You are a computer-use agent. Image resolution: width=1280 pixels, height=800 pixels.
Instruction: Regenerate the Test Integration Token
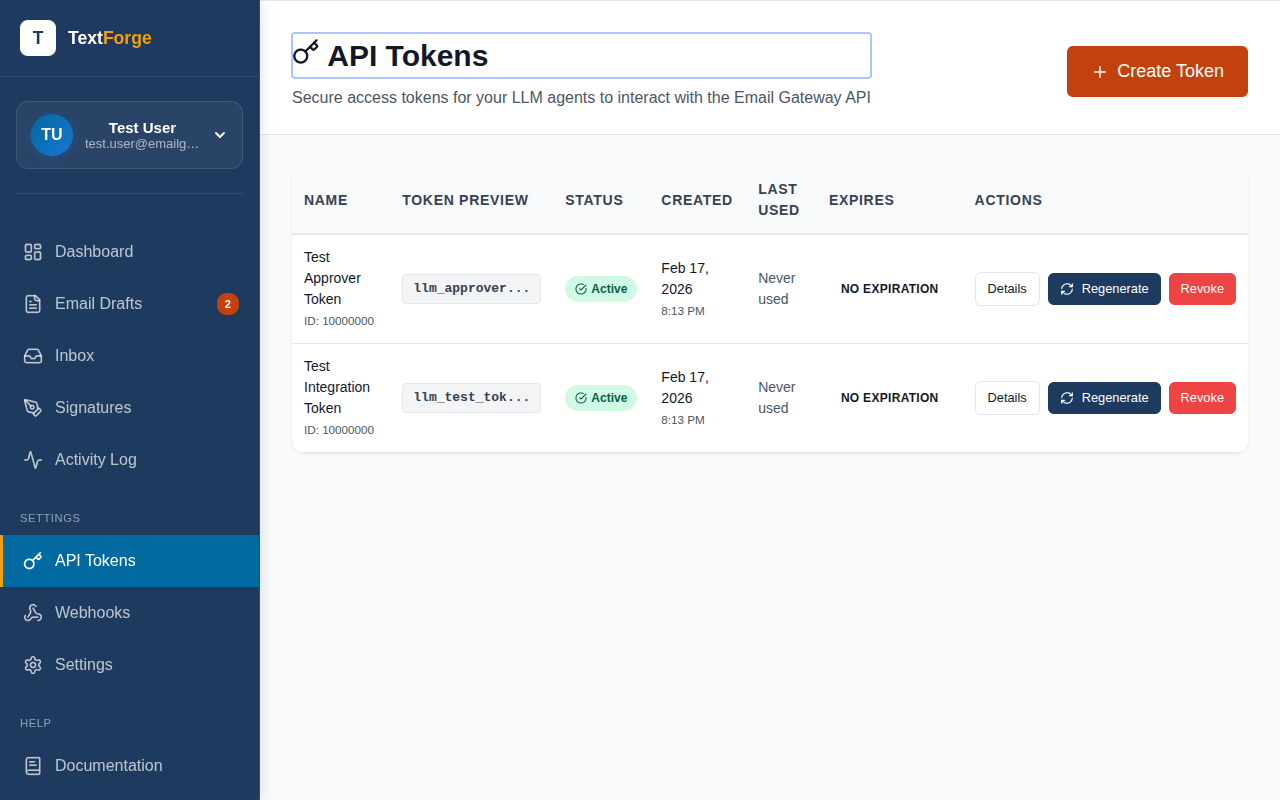click(1104, 398)
